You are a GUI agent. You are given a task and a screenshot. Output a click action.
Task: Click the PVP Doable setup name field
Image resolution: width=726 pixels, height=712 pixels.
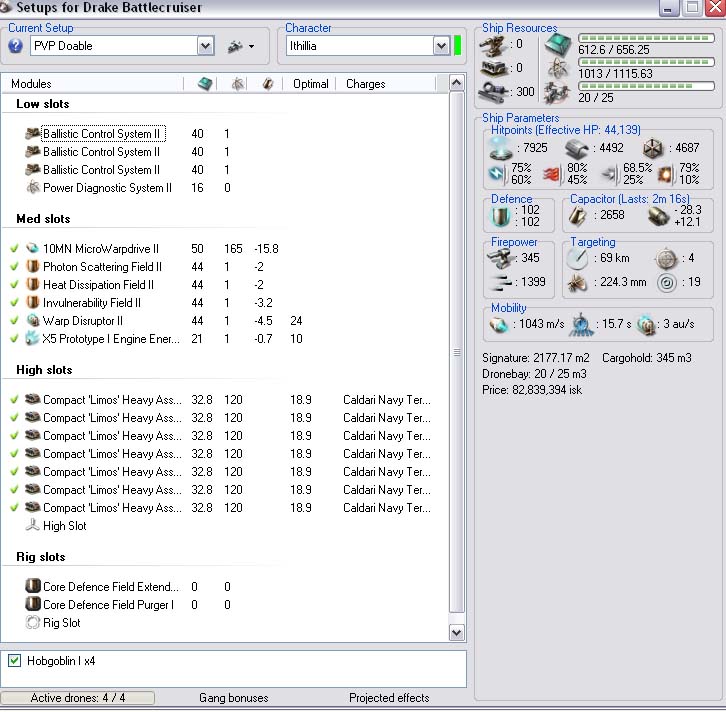pyautogui.click(x=114, y=46)
